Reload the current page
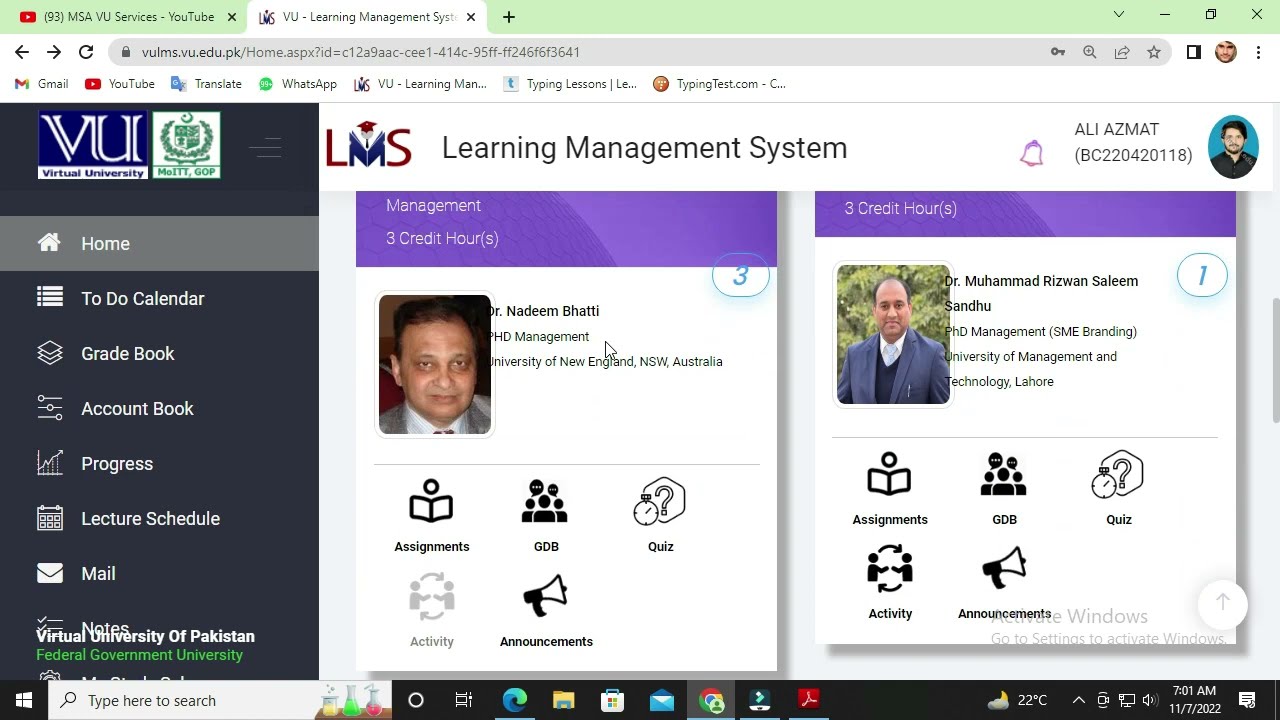The image size is (1280, 720). tap(86, 52)
